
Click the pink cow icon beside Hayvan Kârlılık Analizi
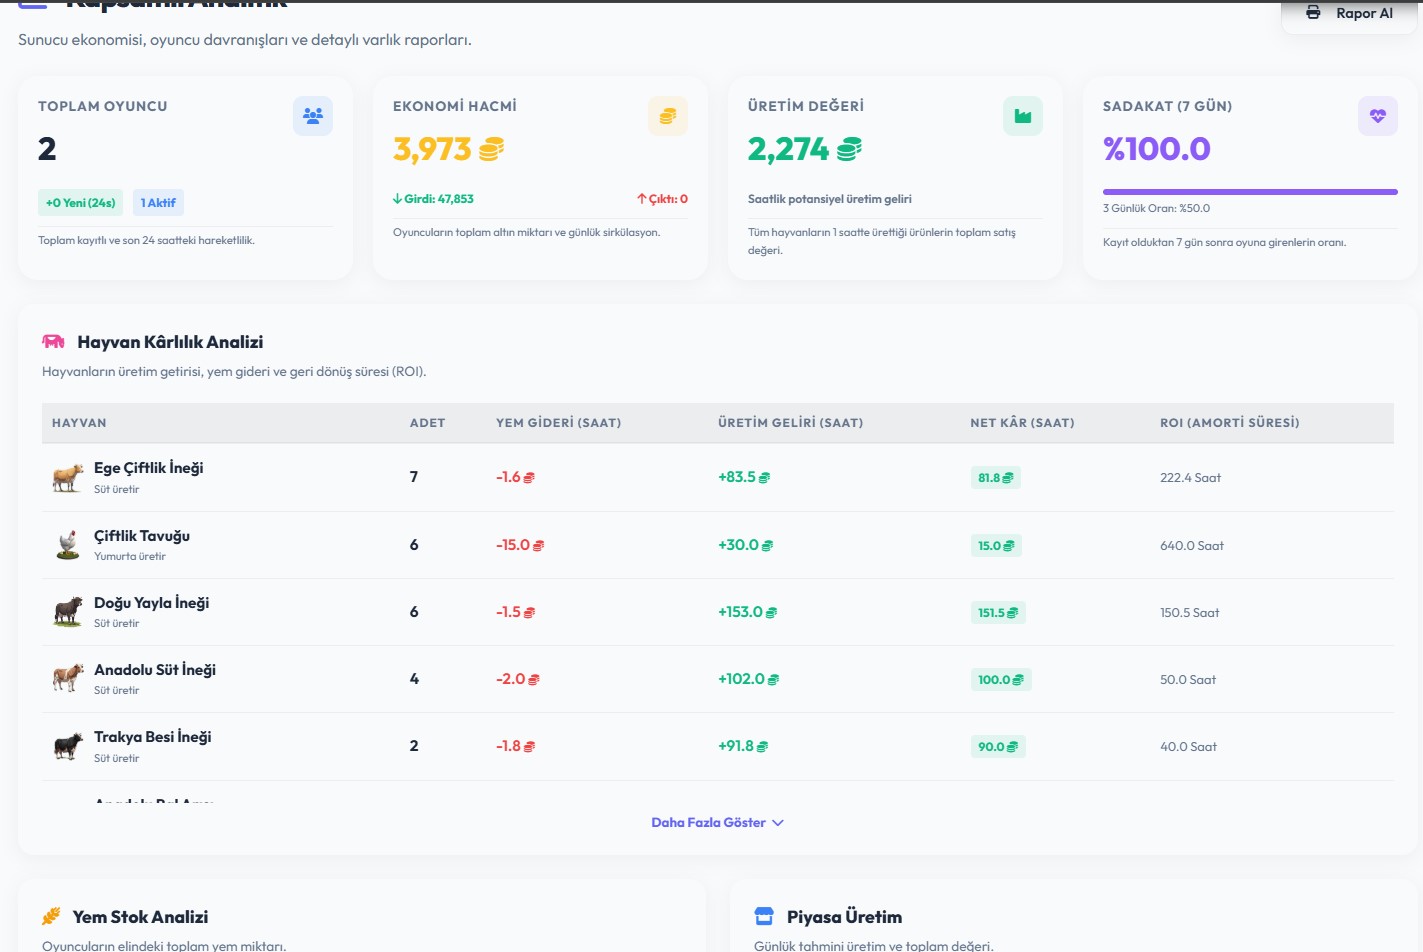tap(53, 342)
